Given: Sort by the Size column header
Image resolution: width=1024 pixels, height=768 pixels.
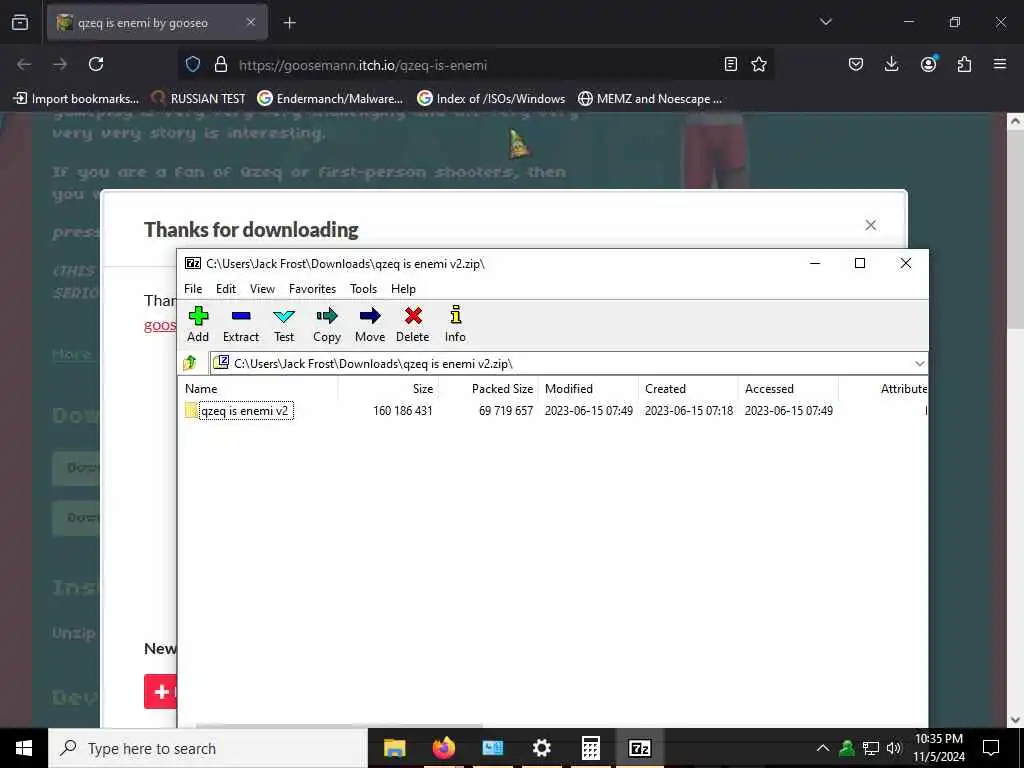Looking at the screenshot, I should [x=423, y=389].
